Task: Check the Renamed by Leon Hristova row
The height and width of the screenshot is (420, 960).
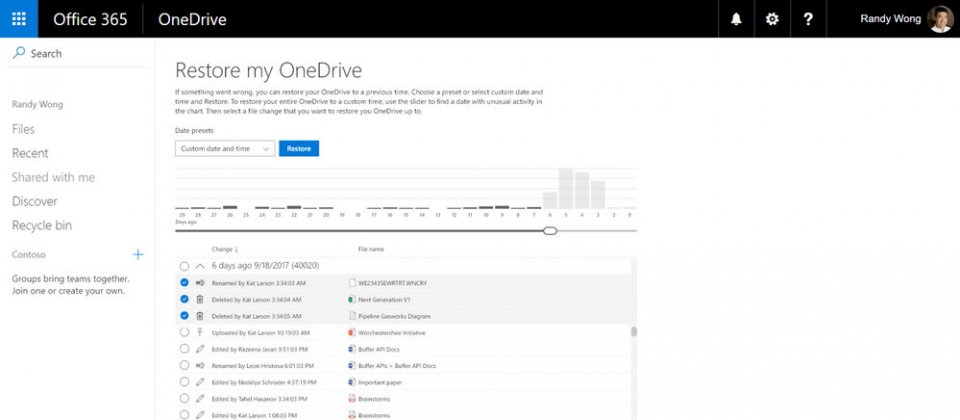Action: tap(184, 366)
